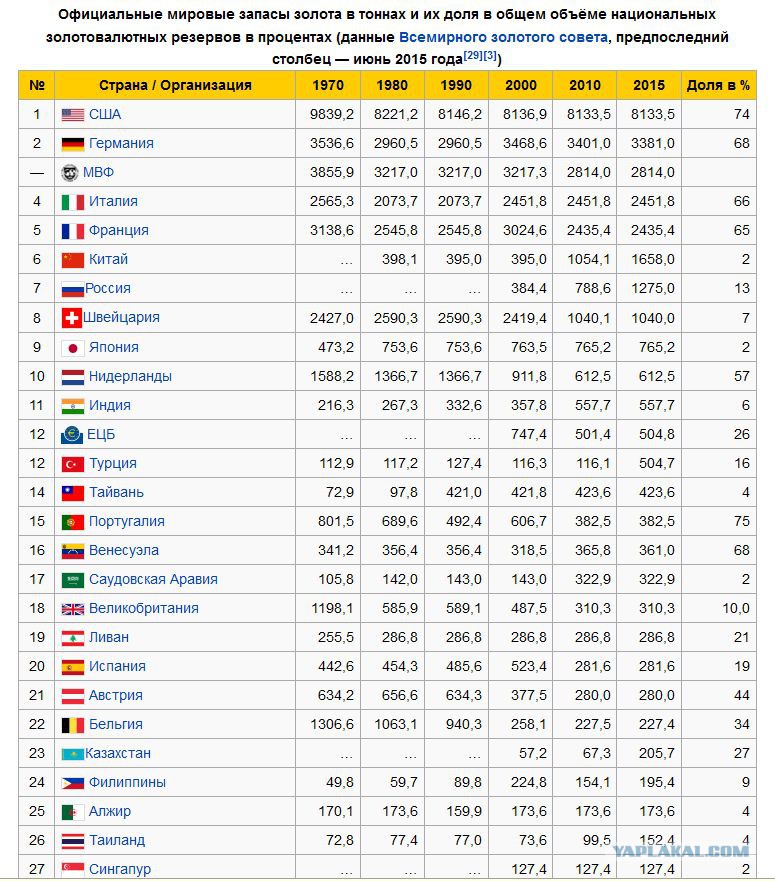Open the Германия country link

point(121,143)
